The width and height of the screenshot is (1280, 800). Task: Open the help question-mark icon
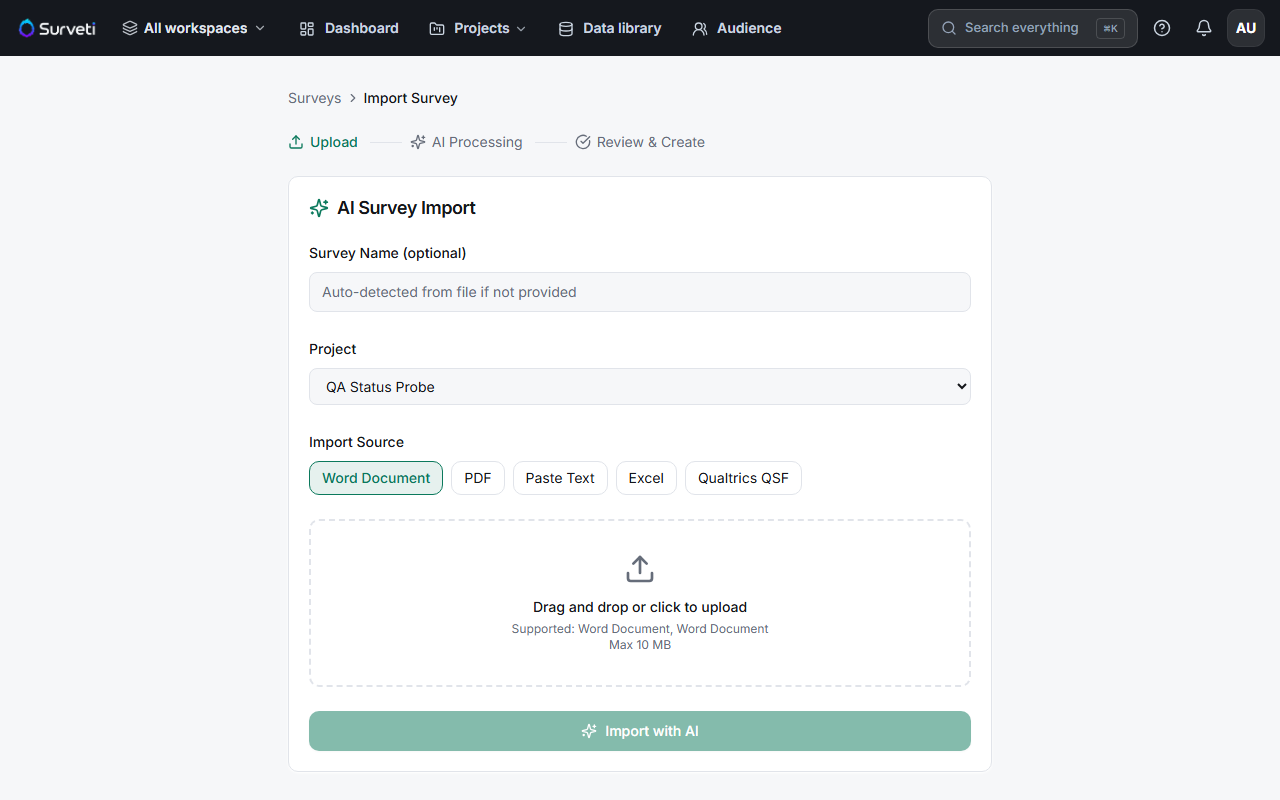(1162, 28)
